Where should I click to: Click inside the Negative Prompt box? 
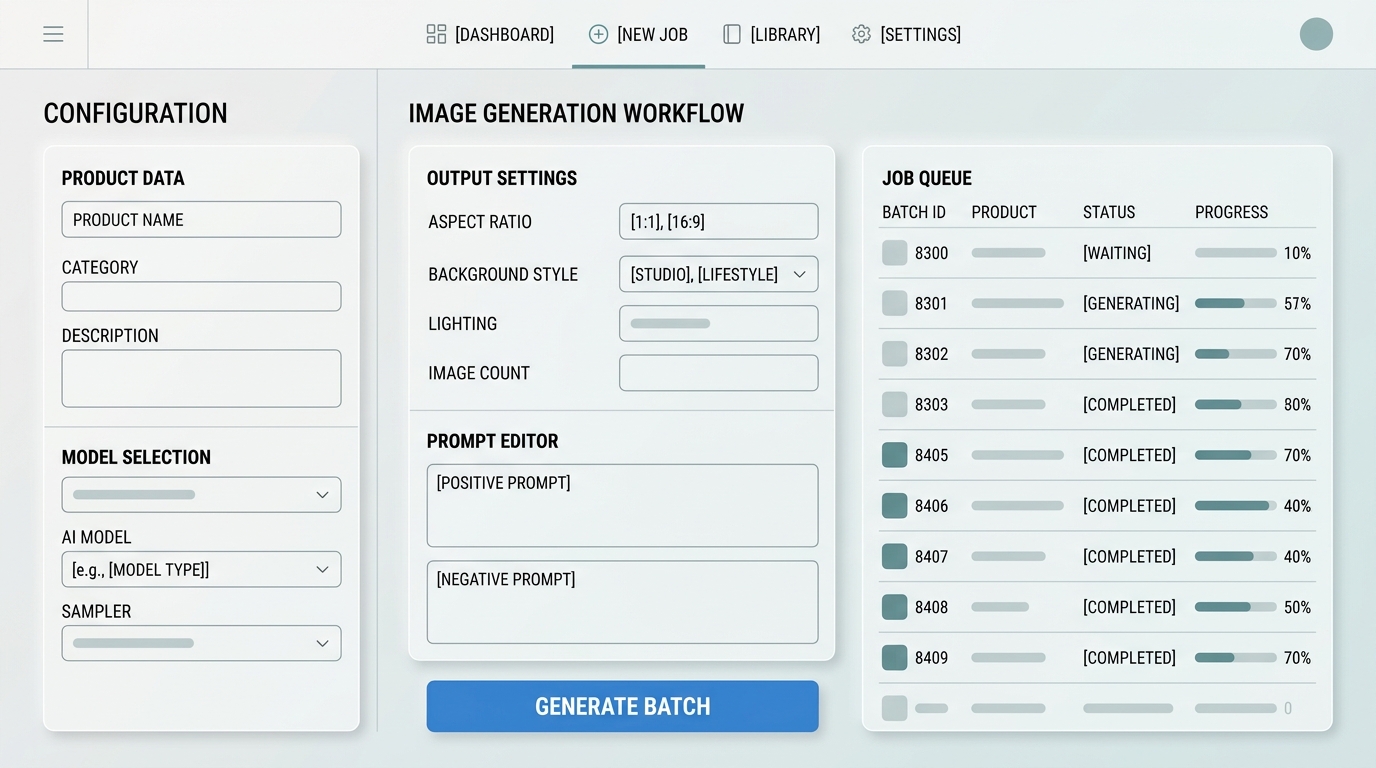point(622,602)
